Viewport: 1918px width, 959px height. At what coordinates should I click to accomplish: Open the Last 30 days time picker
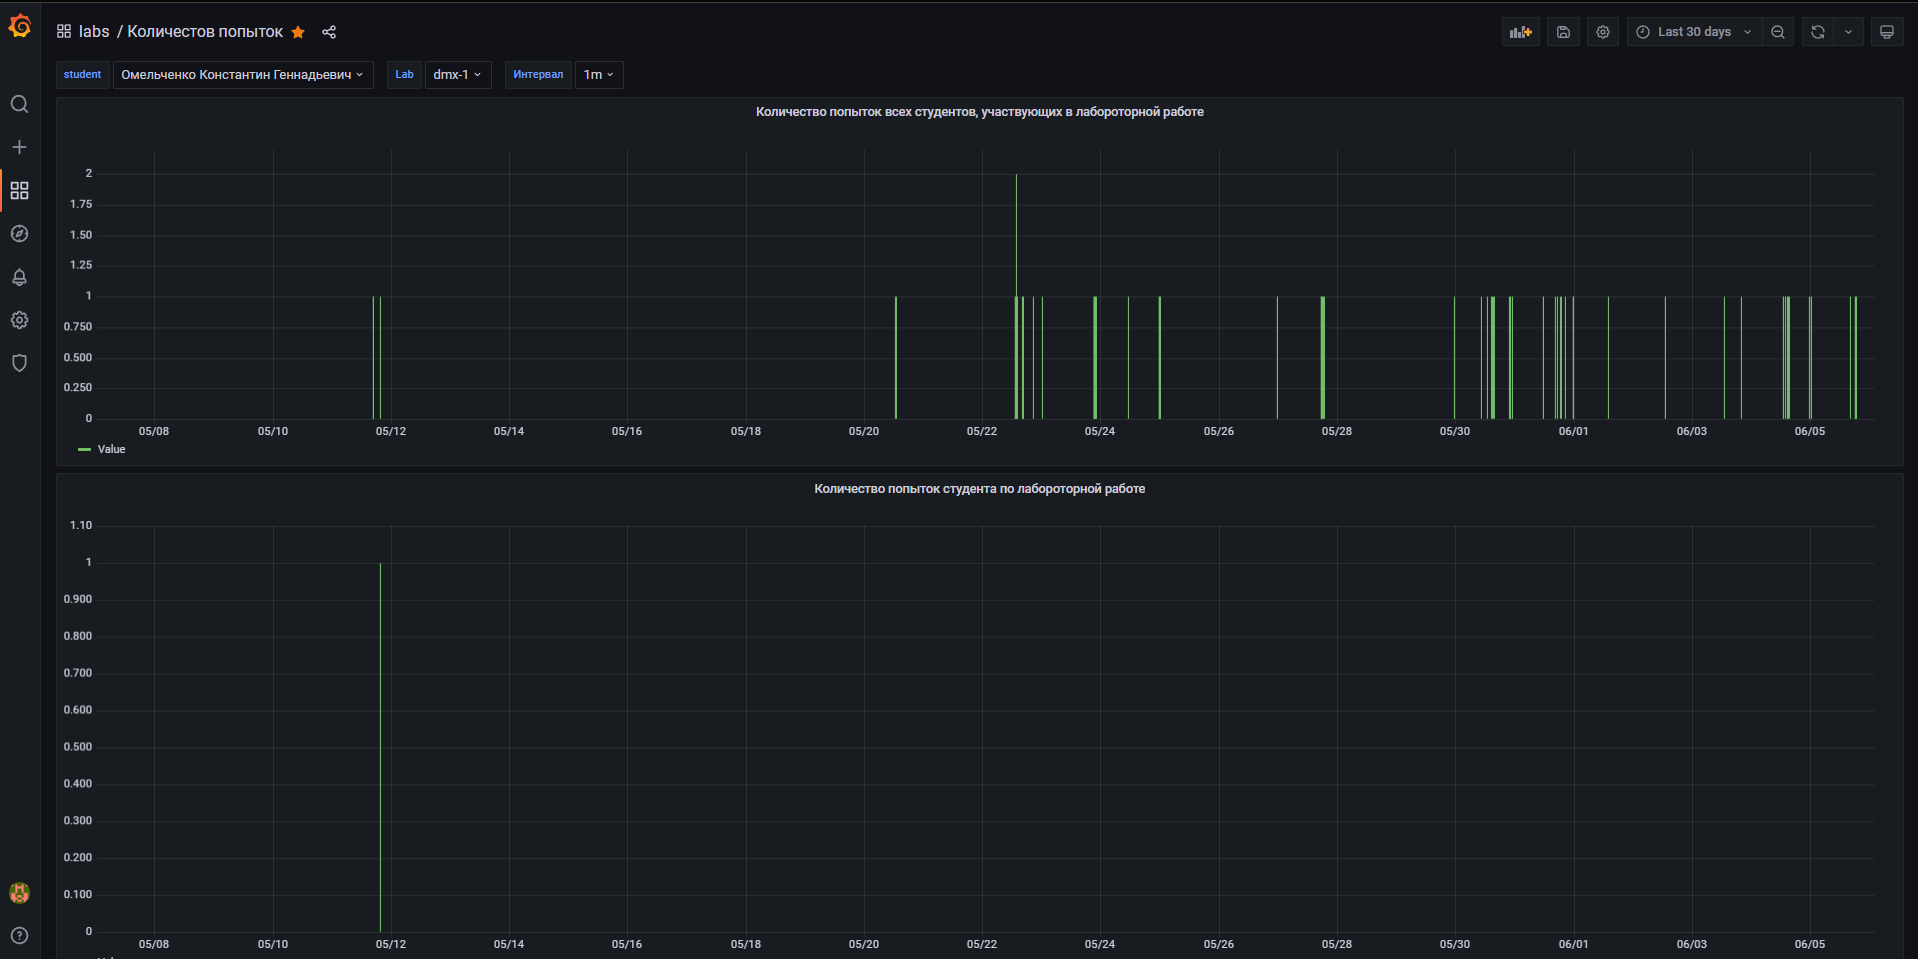(1694, 32)
